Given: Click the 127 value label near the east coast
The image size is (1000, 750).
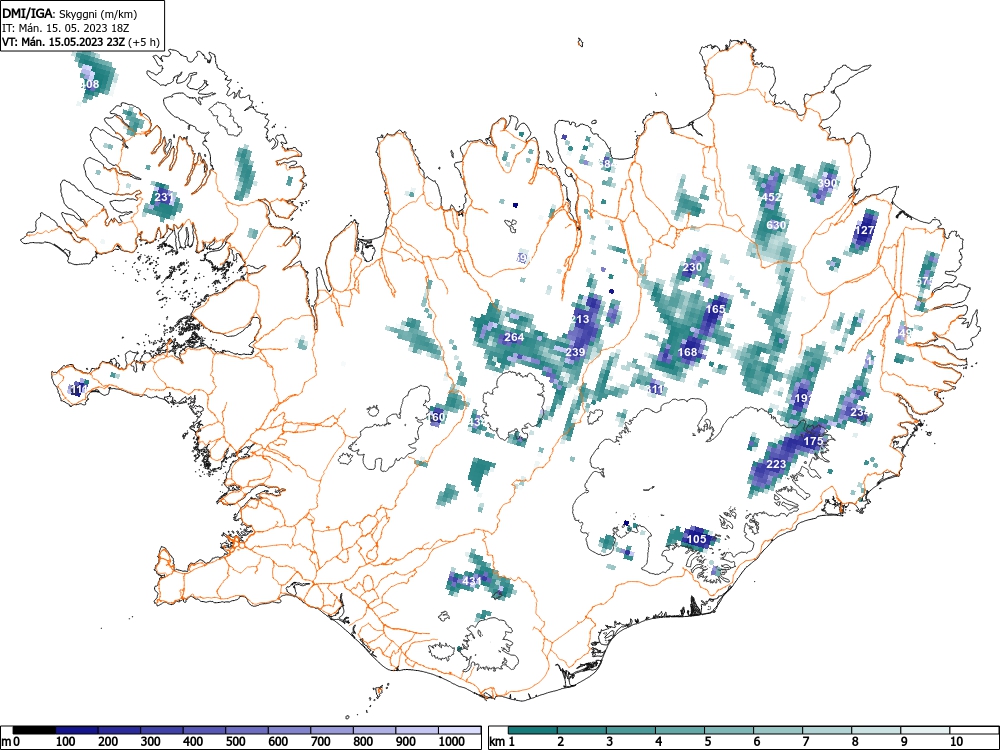Looking at the screenshot, I should coord(864,230).
